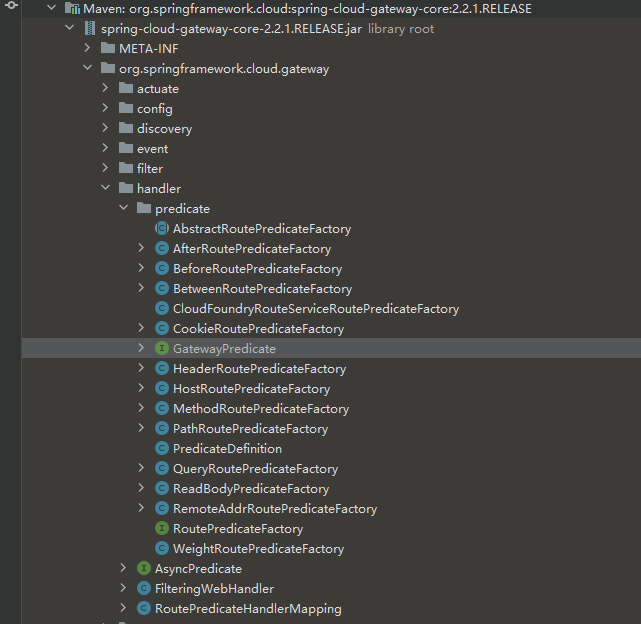Screen dimensions: 641x624
Task: Click the target/locate icon in the left gutter
Action: click(11, 5)
